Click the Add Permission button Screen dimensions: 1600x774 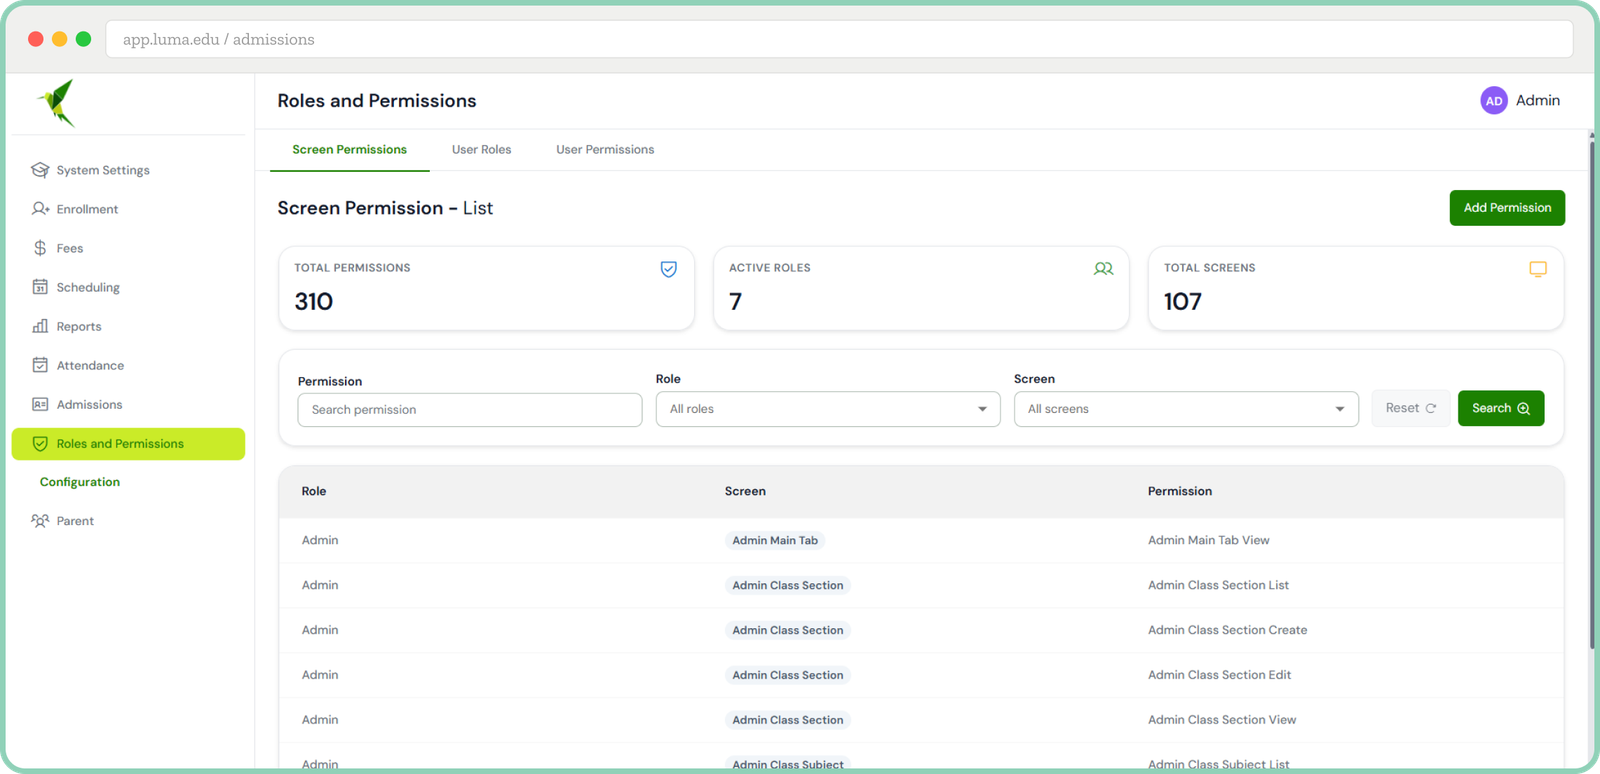1507,208
